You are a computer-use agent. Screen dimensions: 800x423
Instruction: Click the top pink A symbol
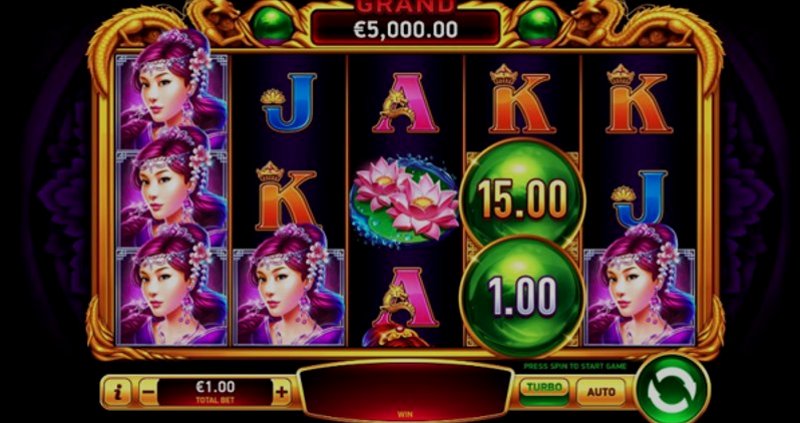(x=405, y=102)
